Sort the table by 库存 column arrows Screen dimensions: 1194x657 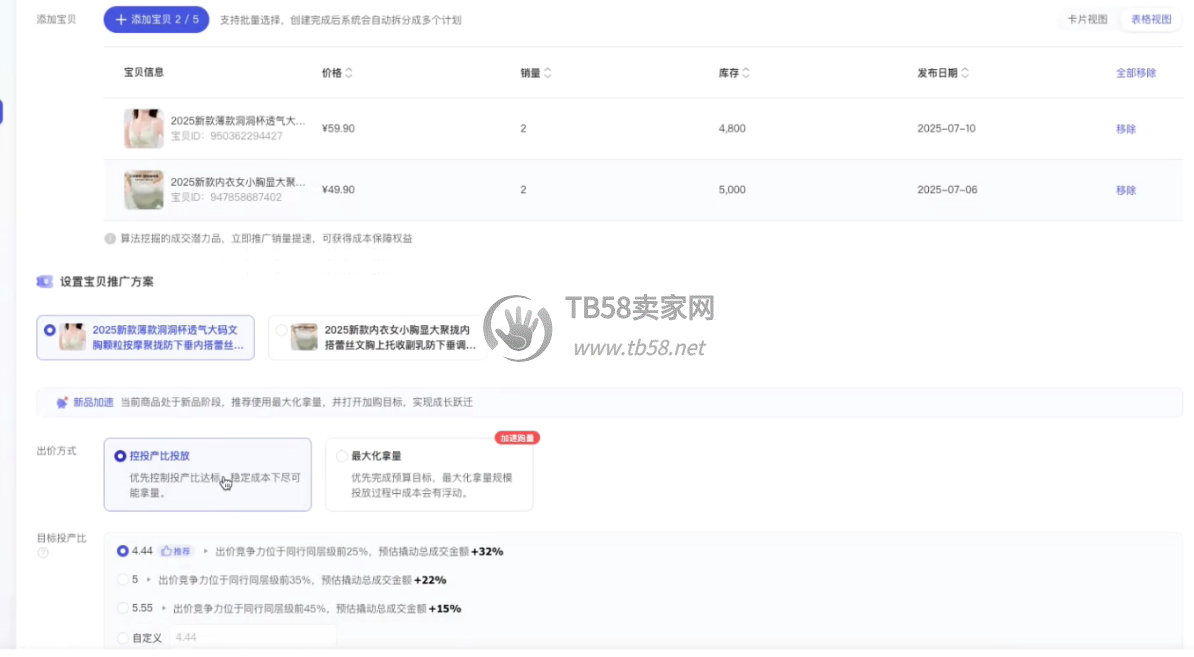[x=746, y=73]
